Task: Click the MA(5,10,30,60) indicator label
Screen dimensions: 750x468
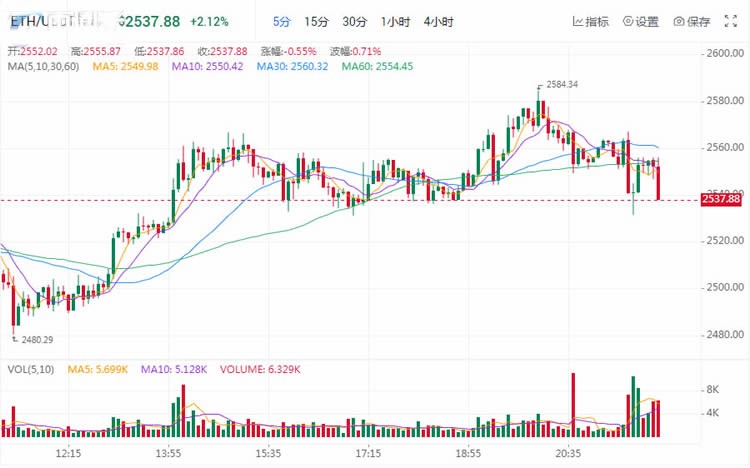Action: pos(44,67)
